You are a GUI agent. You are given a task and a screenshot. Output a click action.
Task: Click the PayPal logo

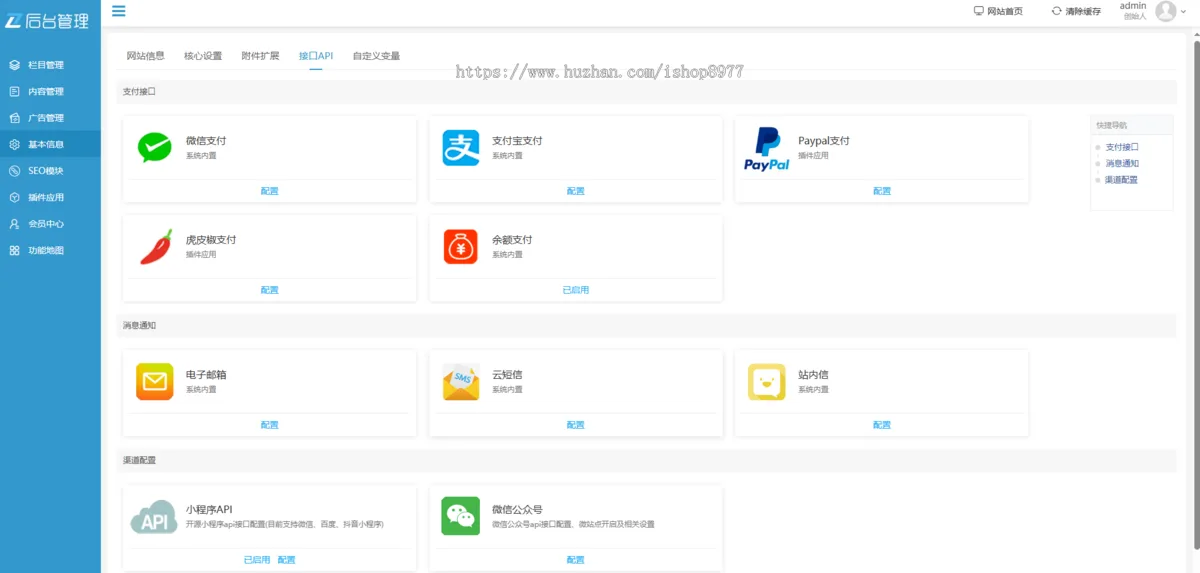click(x=767, y=149)
